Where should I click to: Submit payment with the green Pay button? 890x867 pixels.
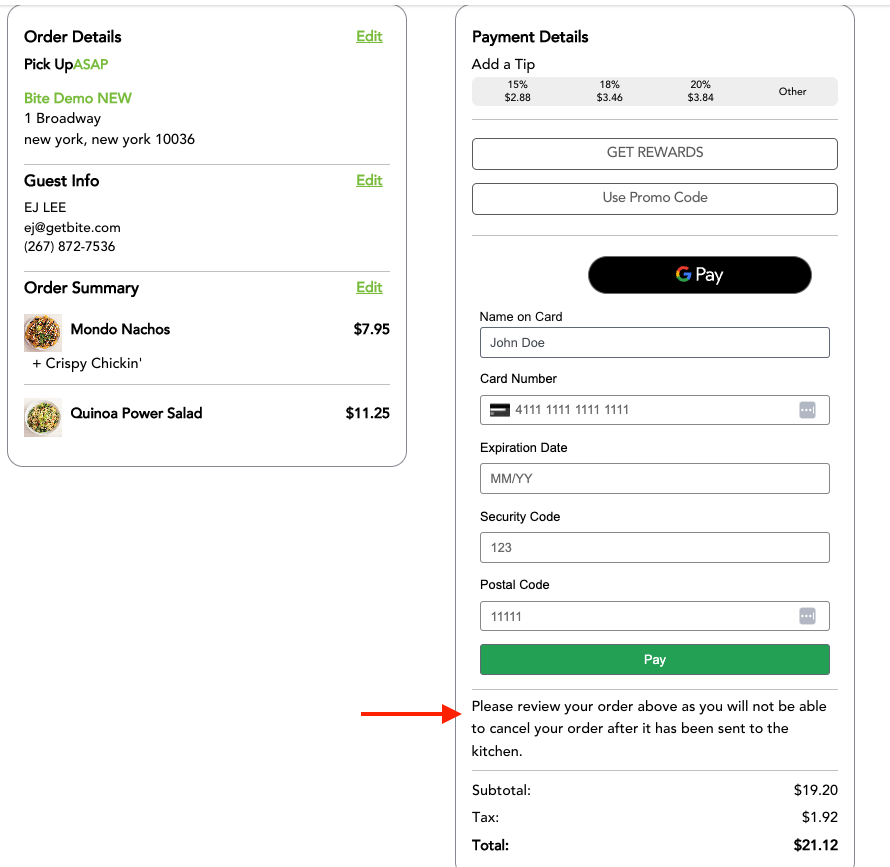(654, 660)
